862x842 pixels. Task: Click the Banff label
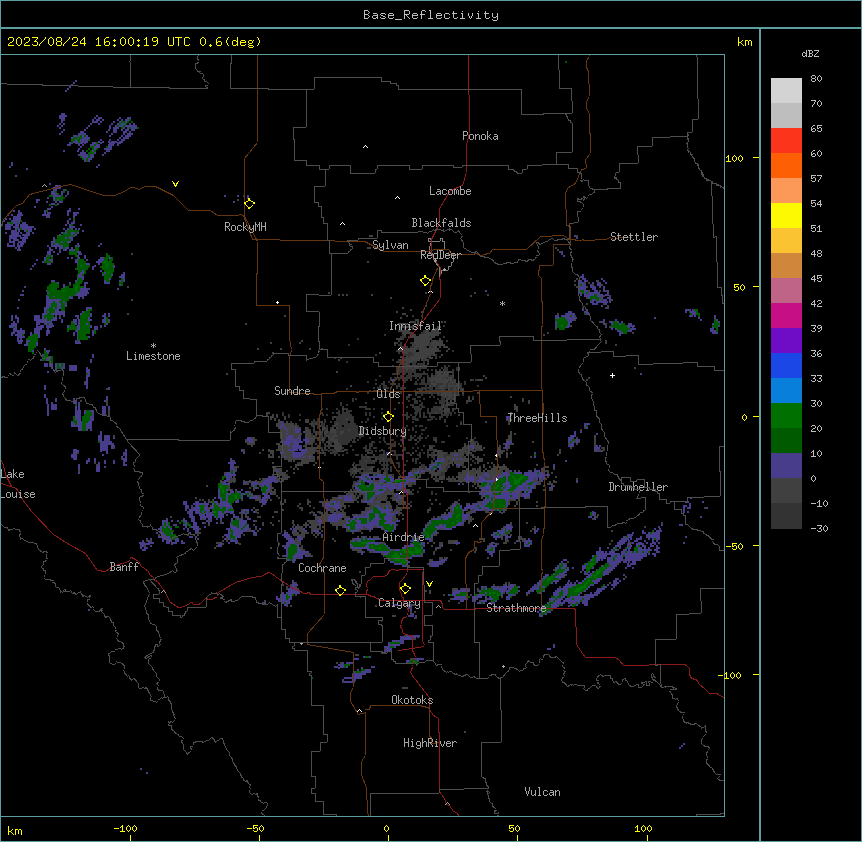(x=124, y=567)
